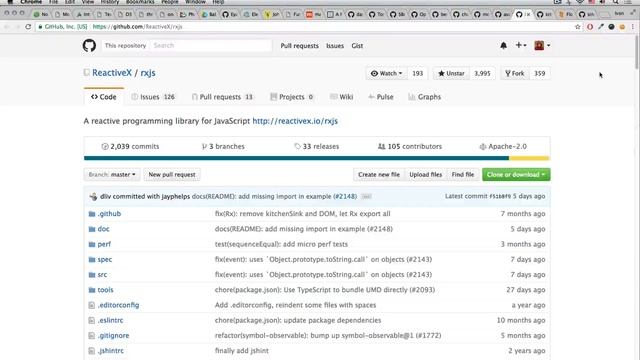Click the search input in the header
The height and width of the screenshot is (360, 640).
211,45
